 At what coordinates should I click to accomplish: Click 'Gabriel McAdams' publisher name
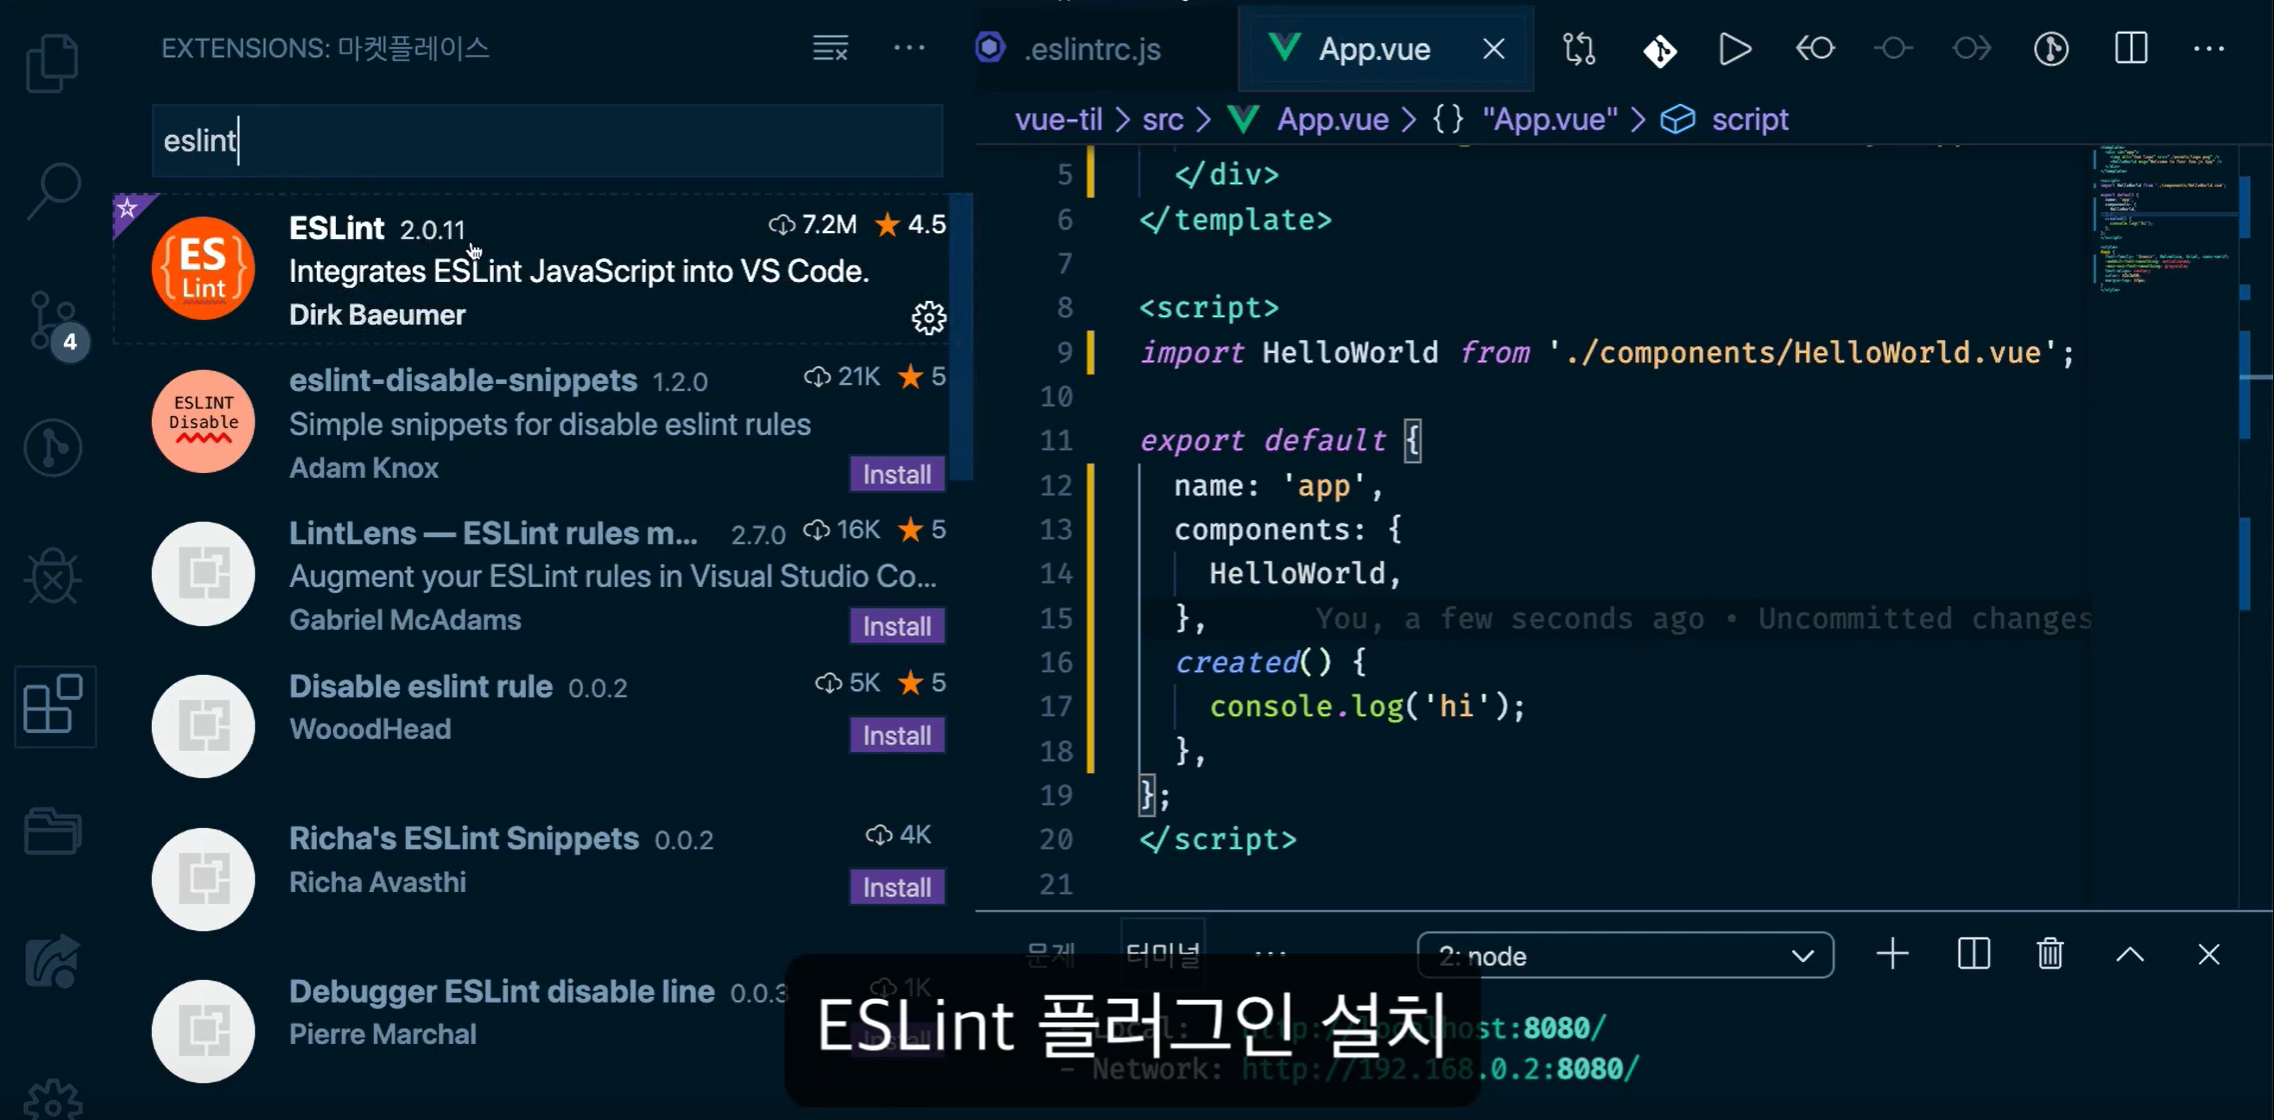pos(405,620)
